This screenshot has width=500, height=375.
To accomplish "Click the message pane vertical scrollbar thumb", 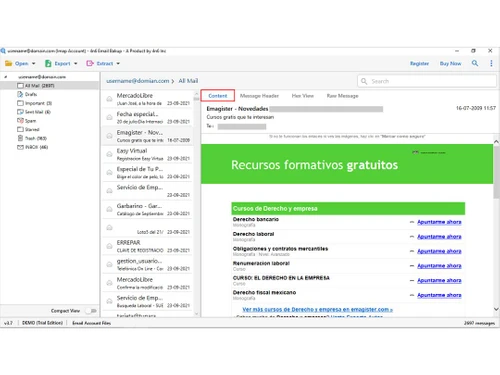I will [x=496, y=172].
